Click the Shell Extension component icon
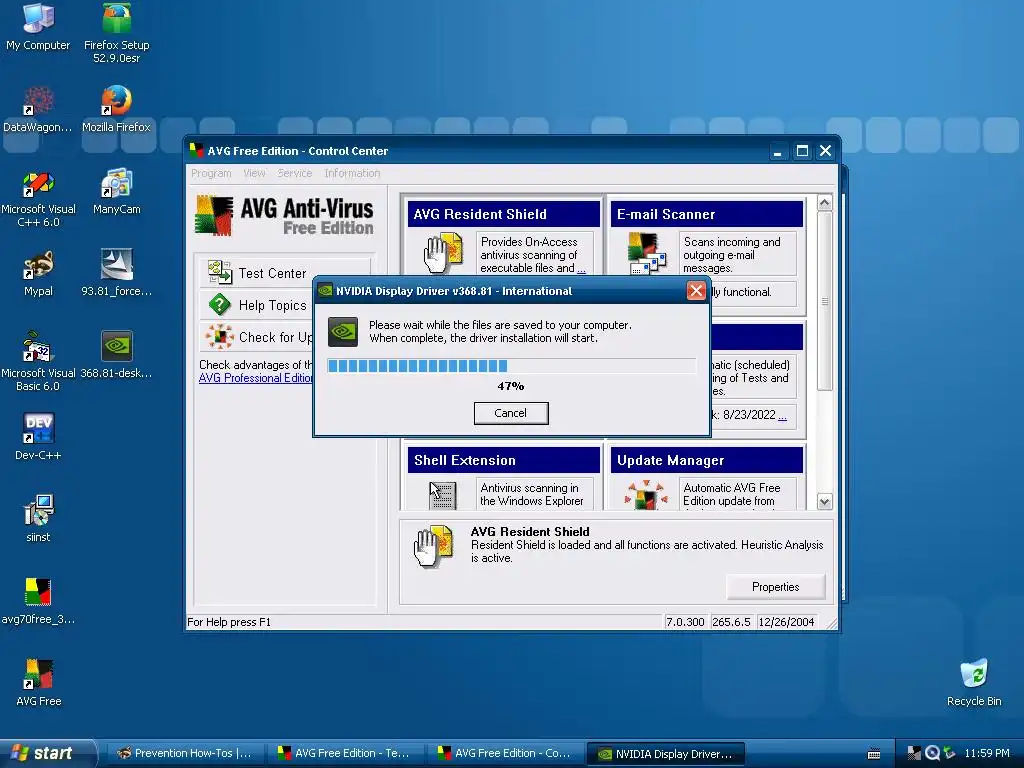Image resolution: width=1024 pixels, height=768 pixels. (x=441, y=495)
